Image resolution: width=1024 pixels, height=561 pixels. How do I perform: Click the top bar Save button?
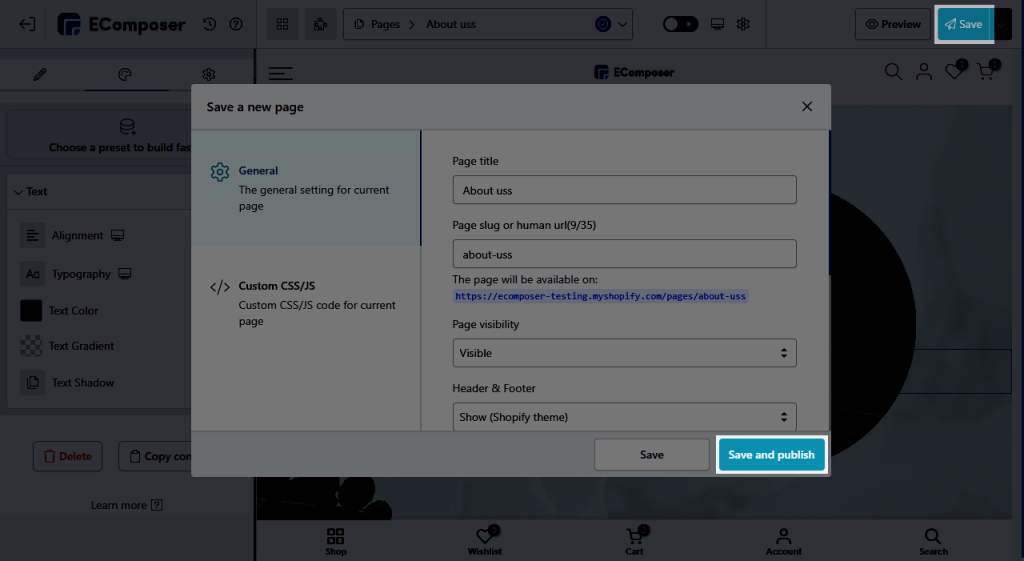coord(964,24)
